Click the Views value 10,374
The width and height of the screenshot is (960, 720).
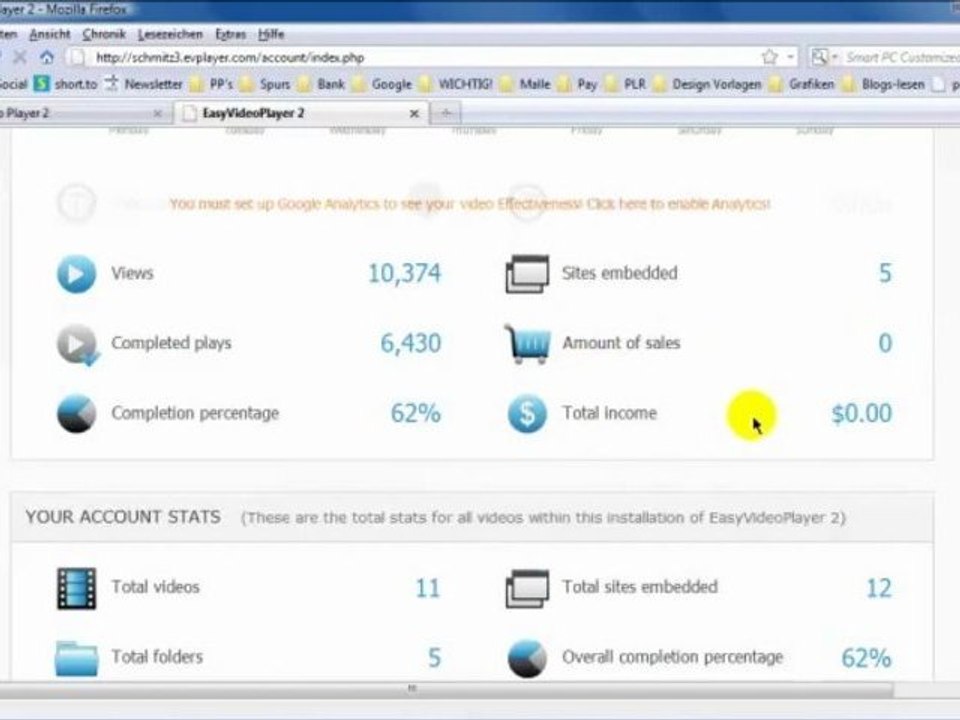point(404,273)
